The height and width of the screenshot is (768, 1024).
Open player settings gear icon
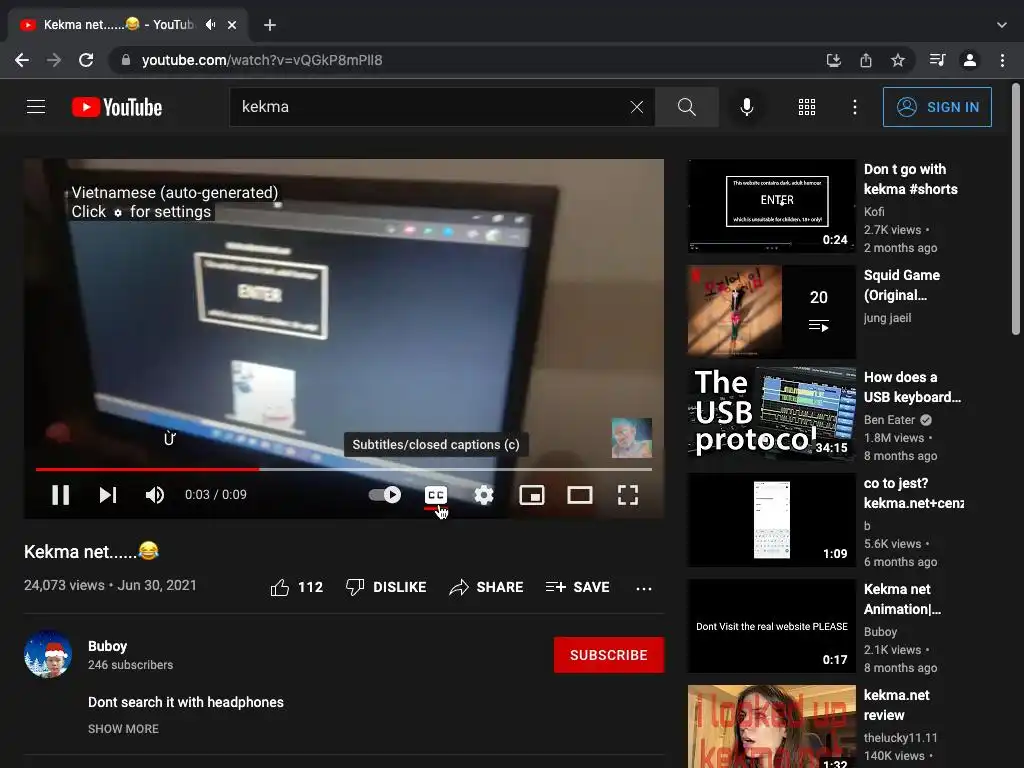(484, 495)
